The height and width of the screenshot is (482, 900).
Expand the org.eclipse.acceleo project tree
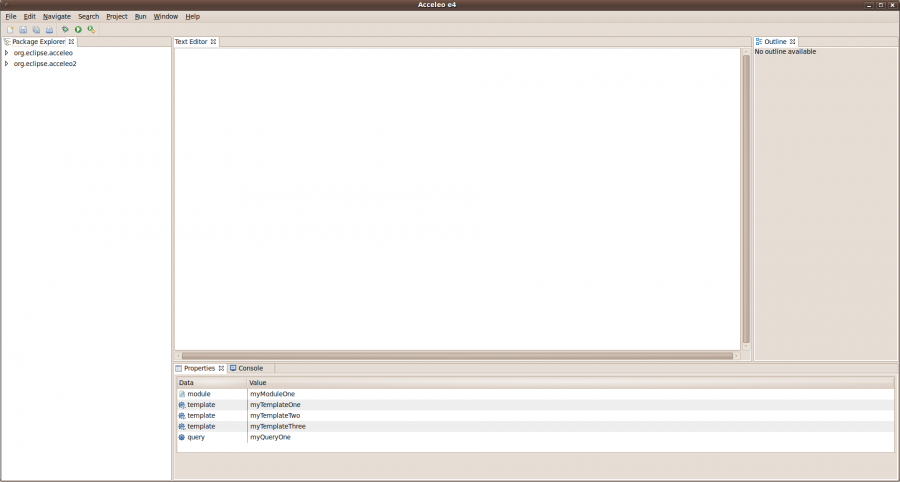(x=7, y=53)
